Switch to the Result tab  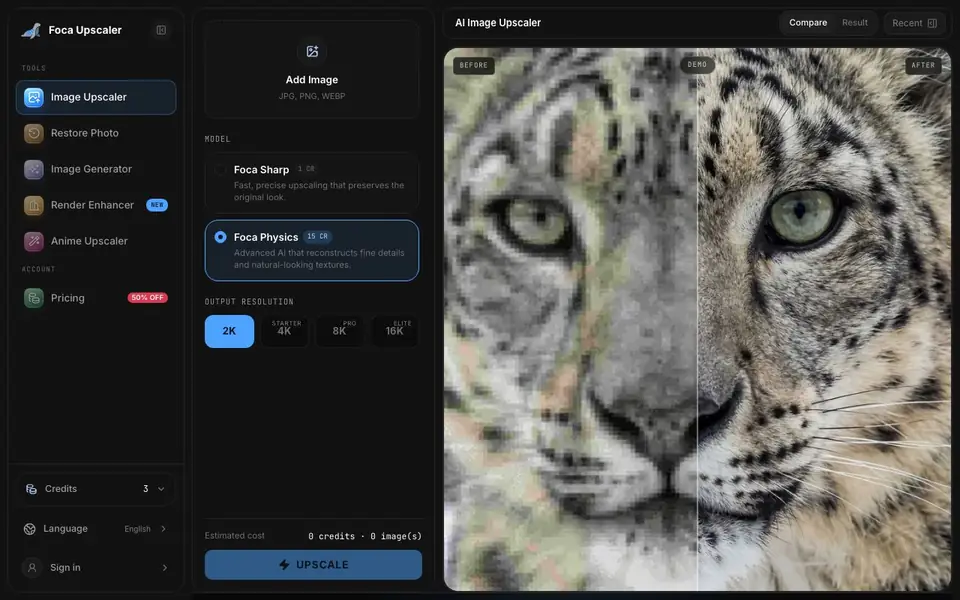tap(855, 23)
